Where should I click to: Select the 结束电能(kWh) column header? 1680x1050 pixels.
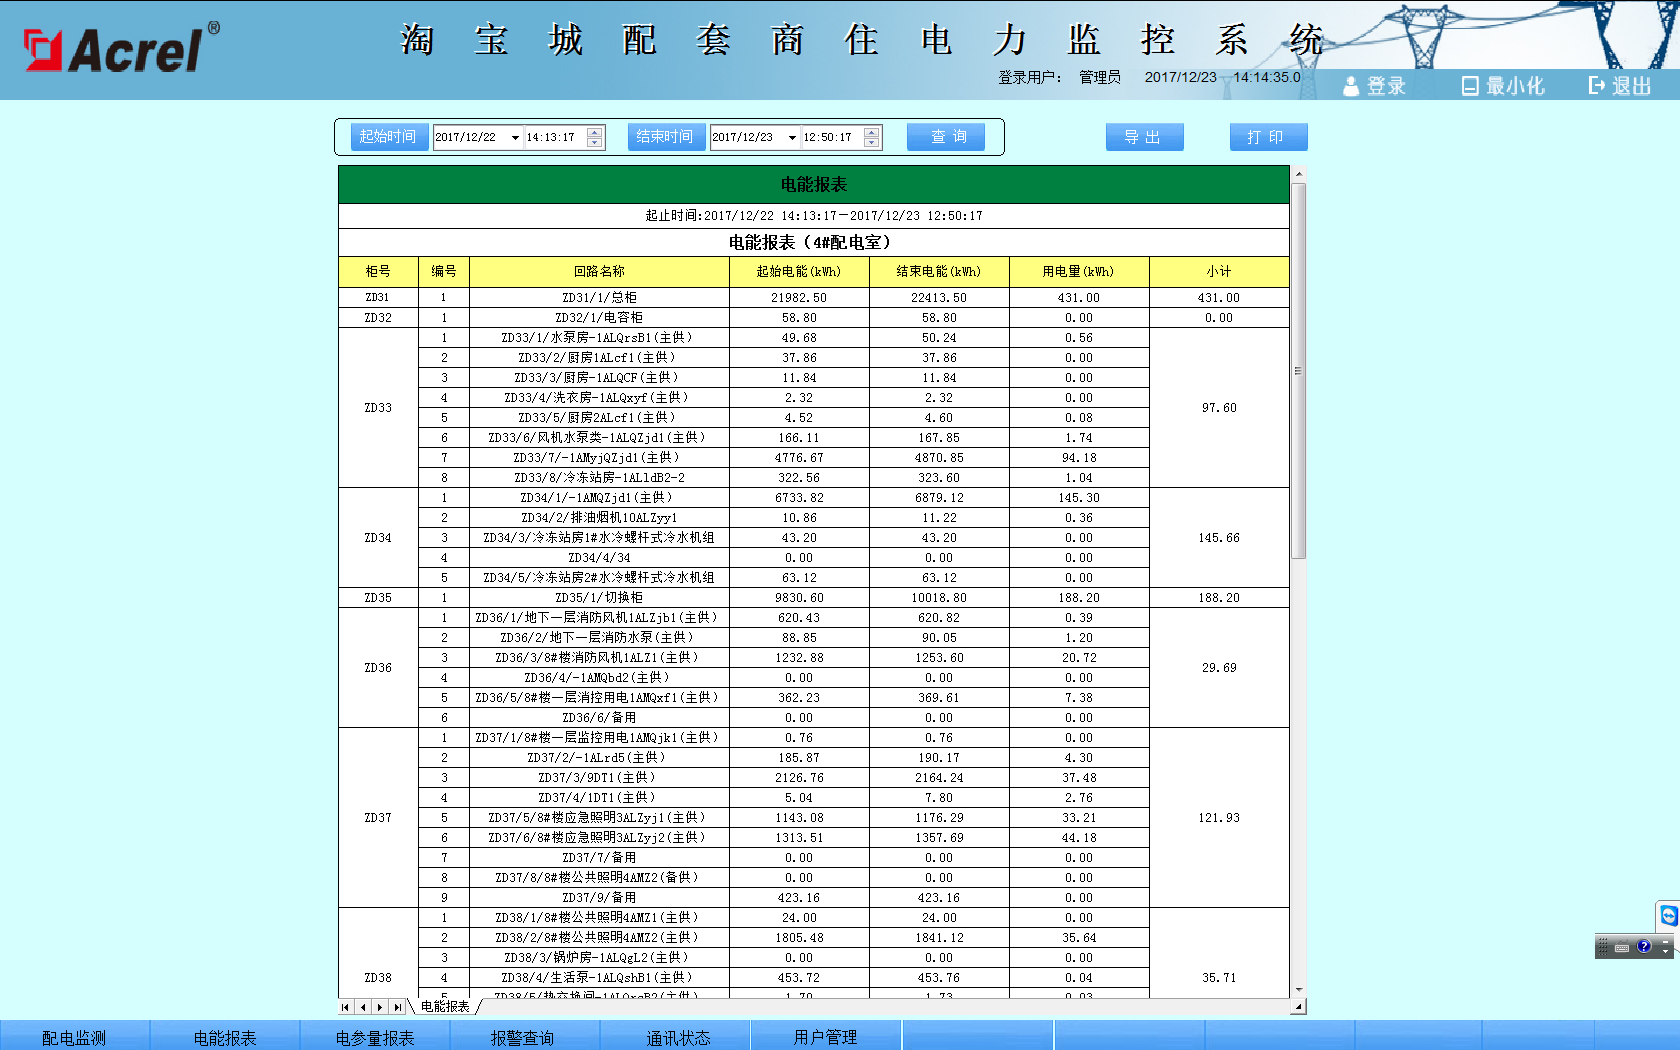point(939,272)
